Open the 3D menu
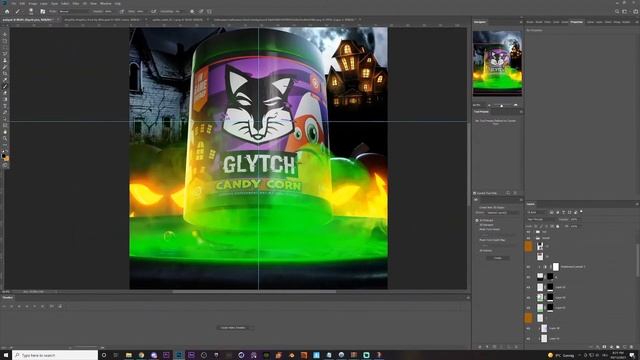640x360 pixels. [85, 3]
